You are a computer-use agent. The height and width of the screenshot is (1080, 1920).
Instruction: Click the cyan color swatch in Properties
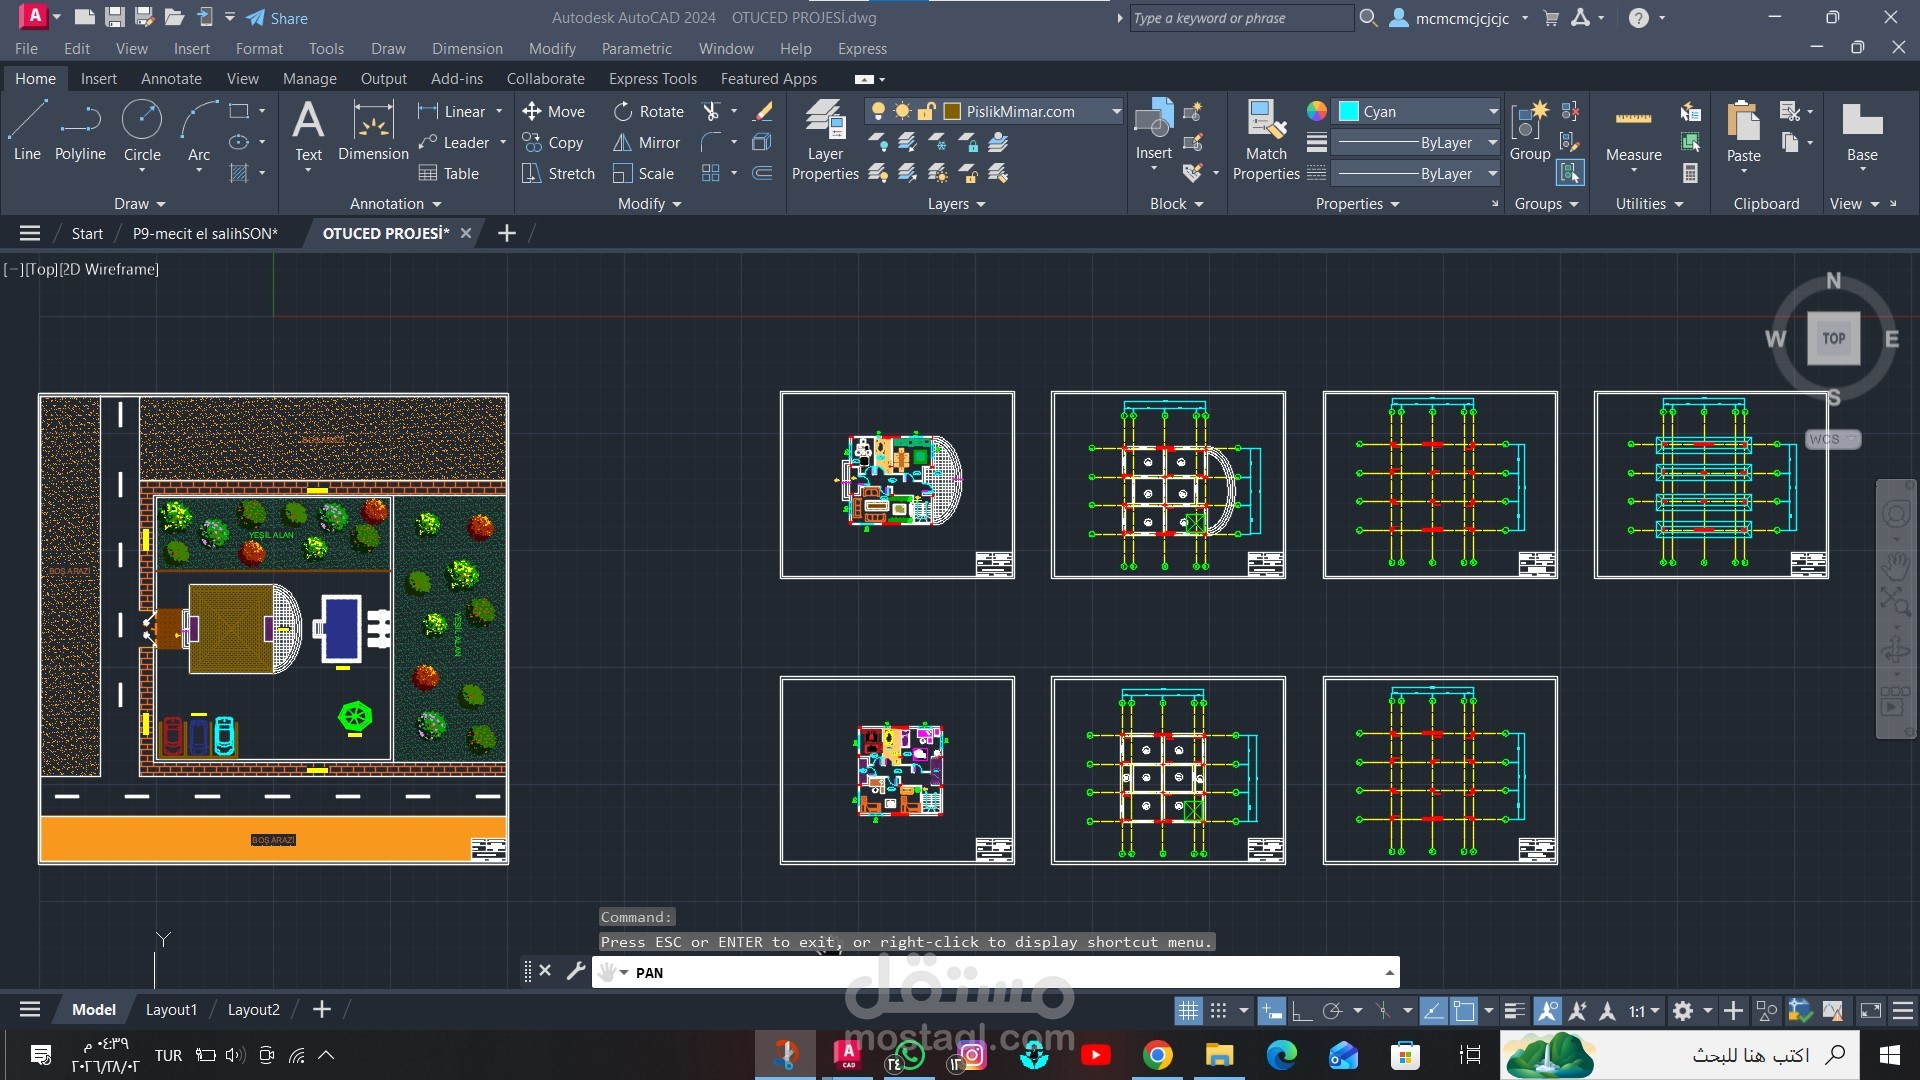1348,111
